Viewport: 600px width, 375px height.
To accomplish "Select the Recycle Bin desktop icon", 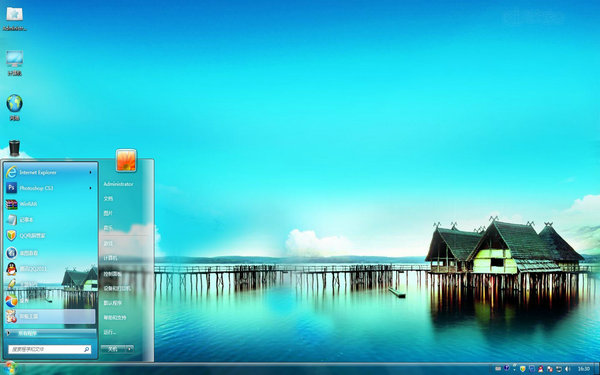I will pyautogui.click(x=15, y=148).
